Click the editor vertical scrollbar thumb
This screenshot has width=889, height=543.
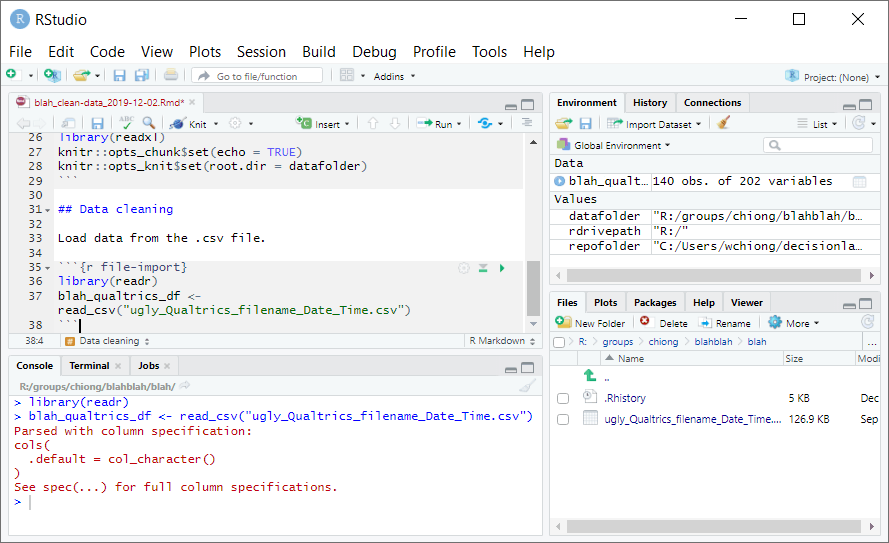pyautogui.click(x=533, y=288)
